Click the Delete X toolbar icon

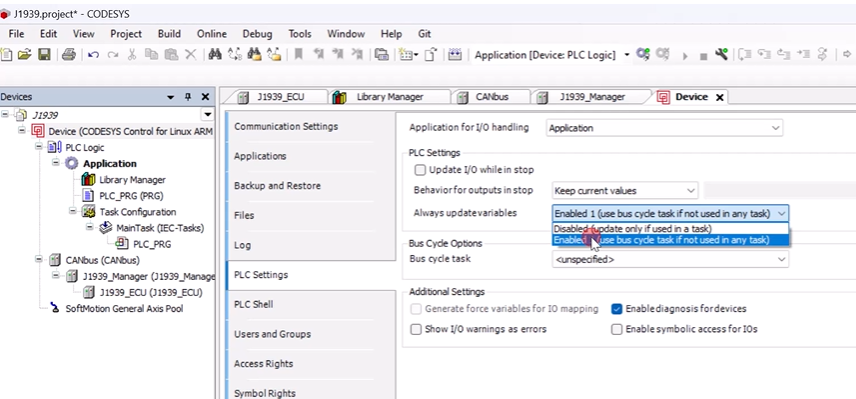[x=191, y=55]
